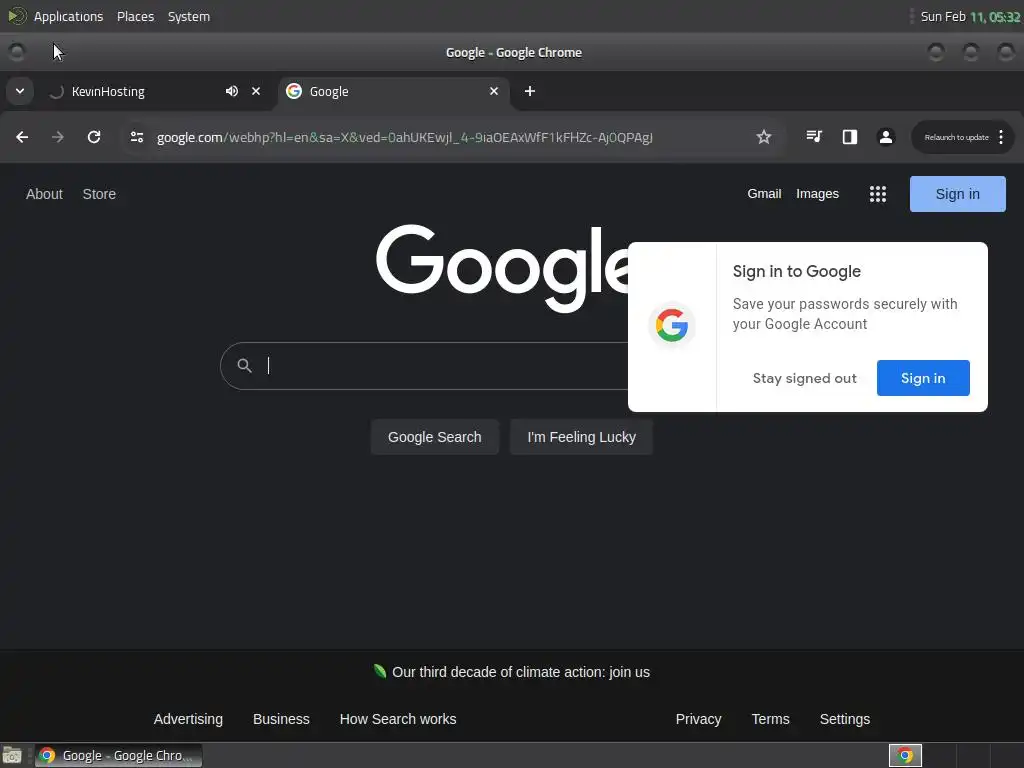Open the Chrome profile avatar icon
The width and height of the screenshot is (1024, 768).
click(886, 137)
